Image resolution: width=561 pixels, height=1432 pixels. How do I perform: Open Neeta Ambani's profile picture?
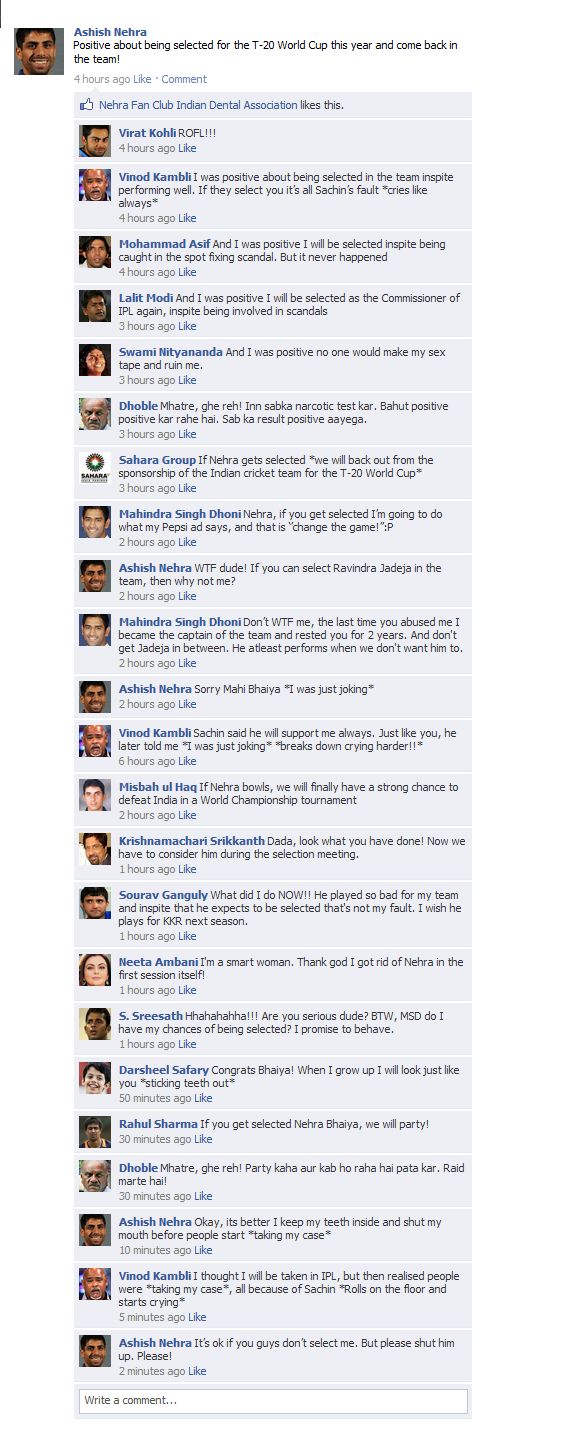pyautogui.click(x=95, y=970)
